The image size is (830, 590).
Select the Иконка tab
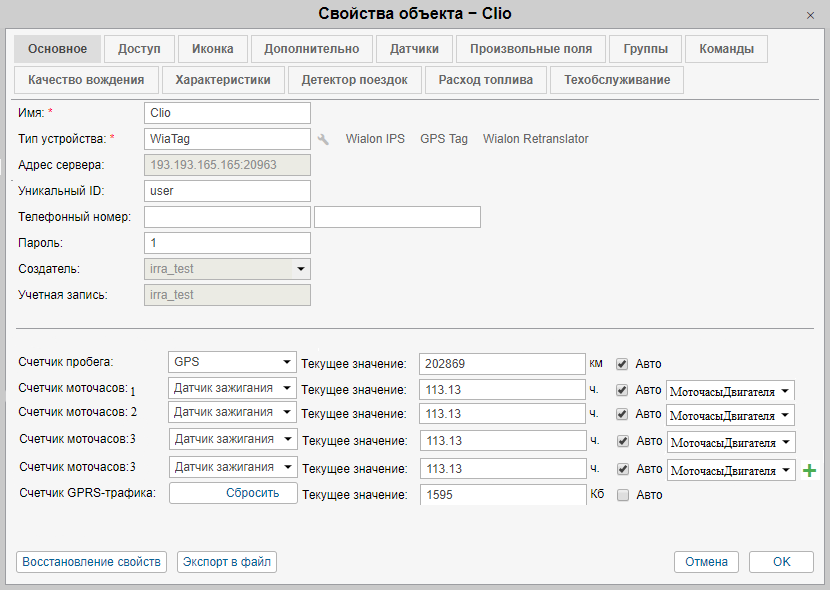[x=212, y=49]
